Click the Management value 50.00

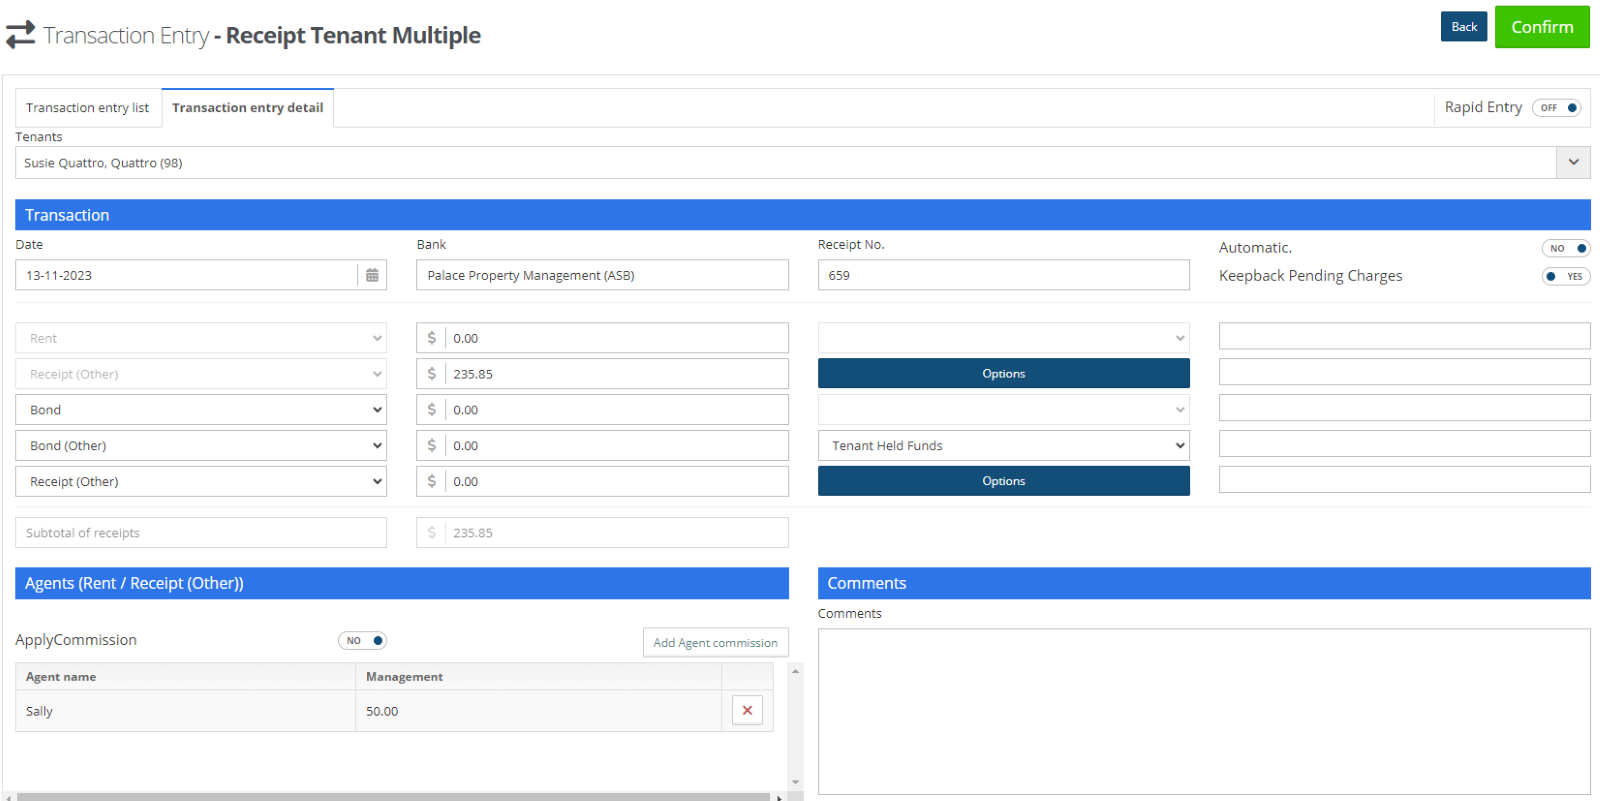click(x=382, y=711)
